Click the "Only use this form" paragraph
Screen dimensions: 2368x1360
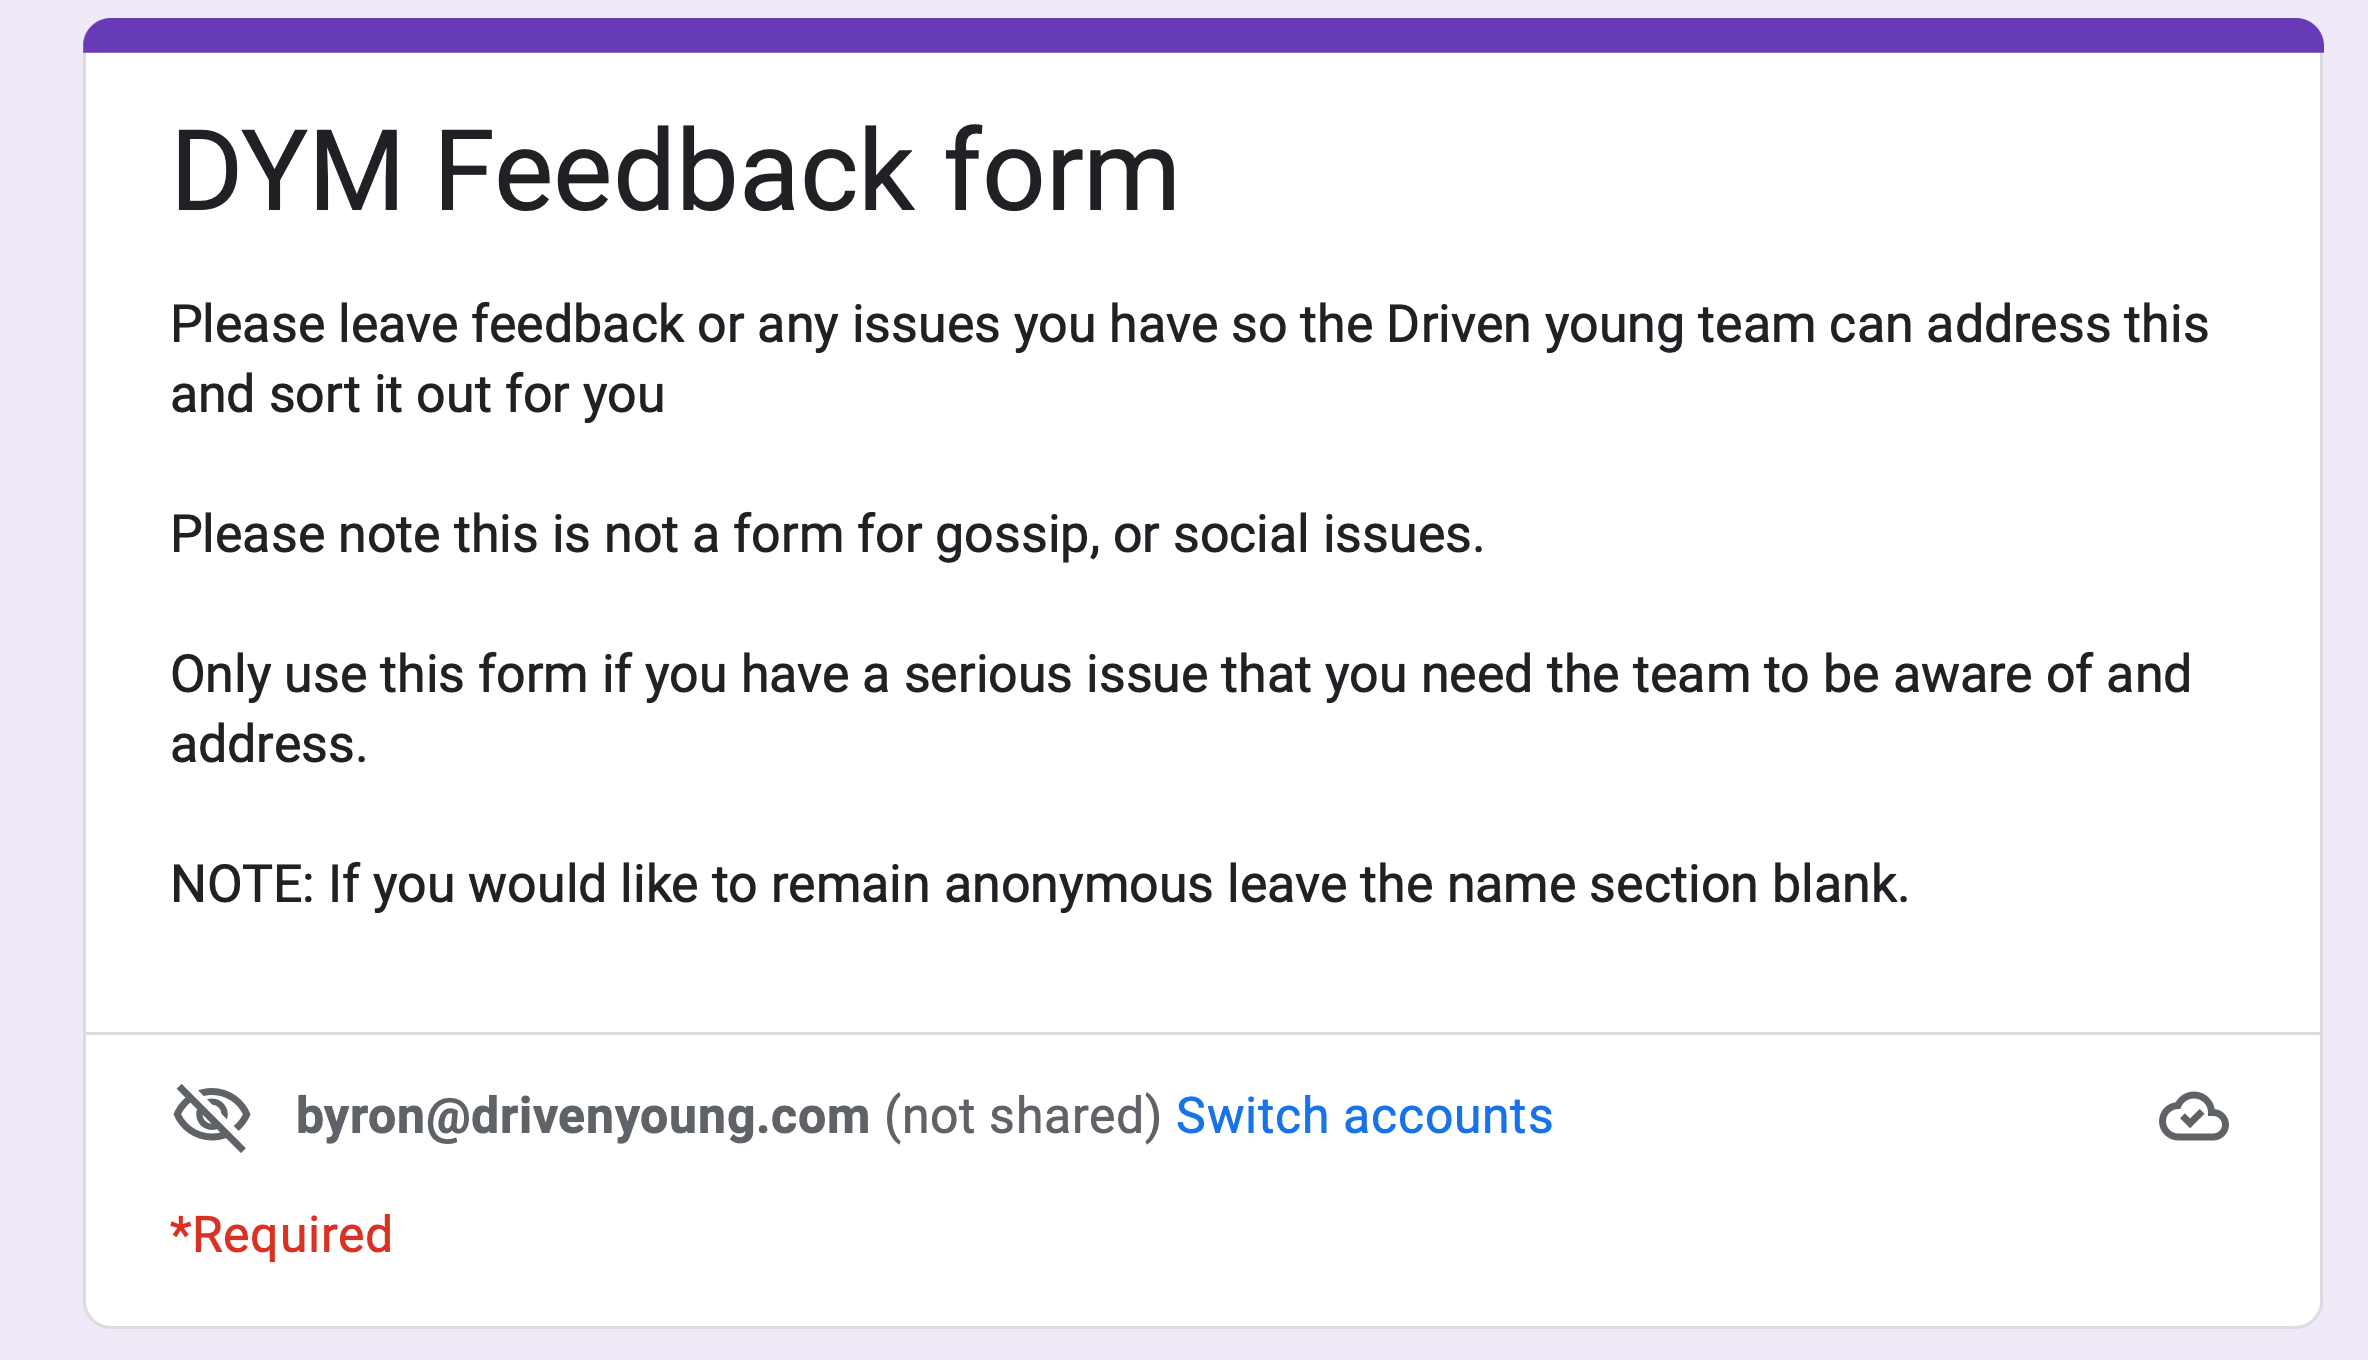[x=1180, y=709]
